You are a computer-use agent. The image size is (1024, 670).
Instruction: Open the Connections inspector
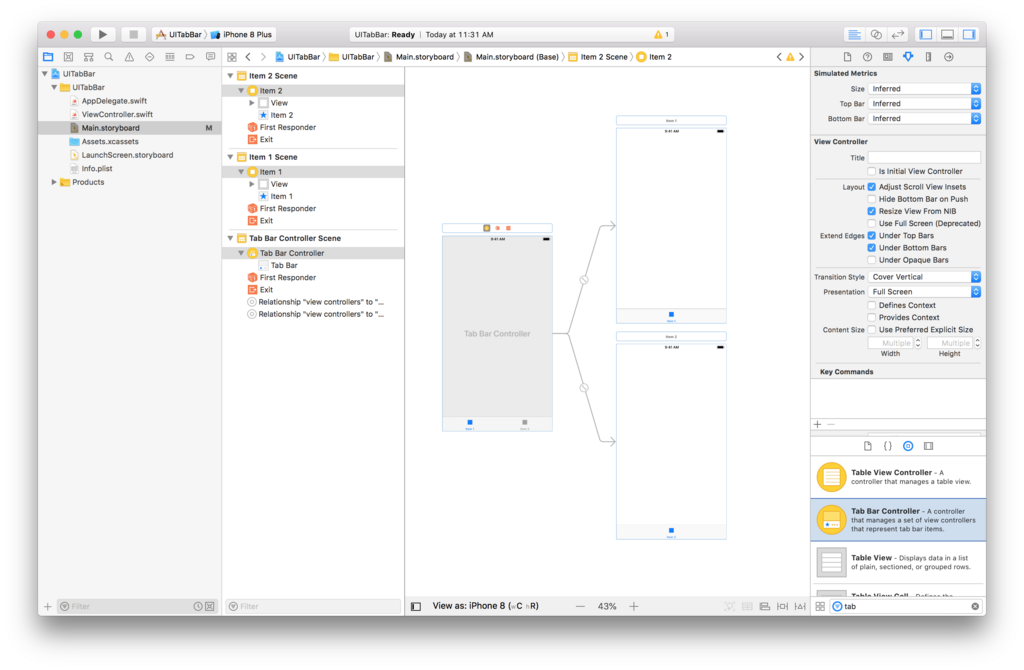pos(949,57)
